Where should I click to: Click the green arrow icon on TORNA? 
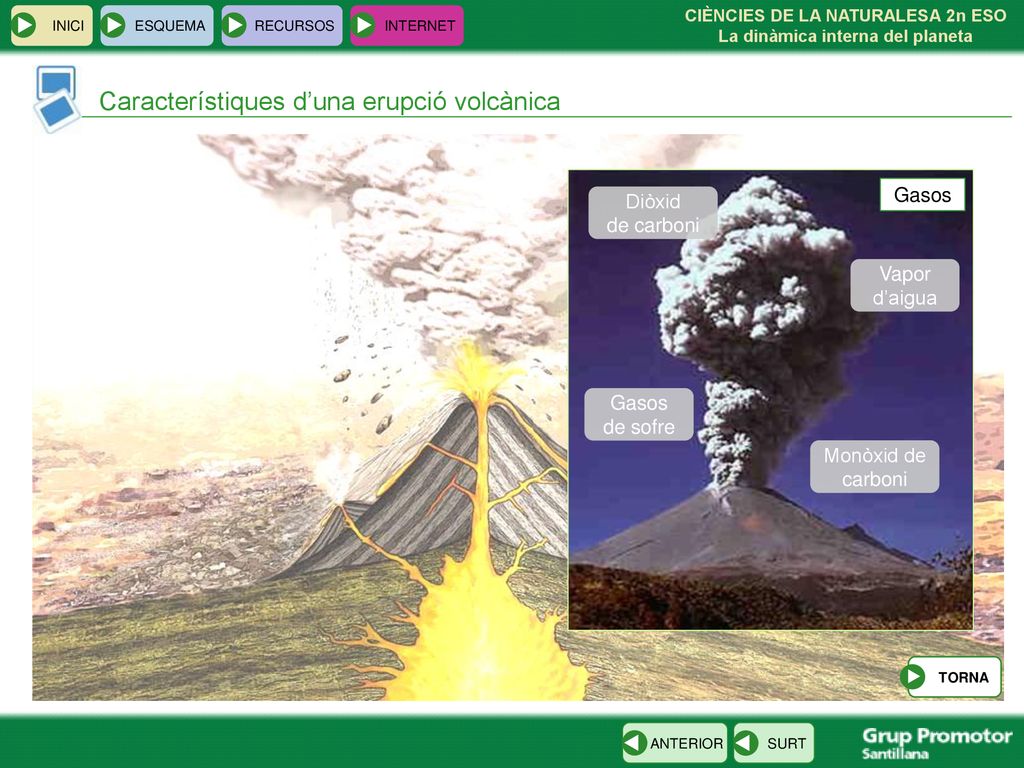pos(914,677)
